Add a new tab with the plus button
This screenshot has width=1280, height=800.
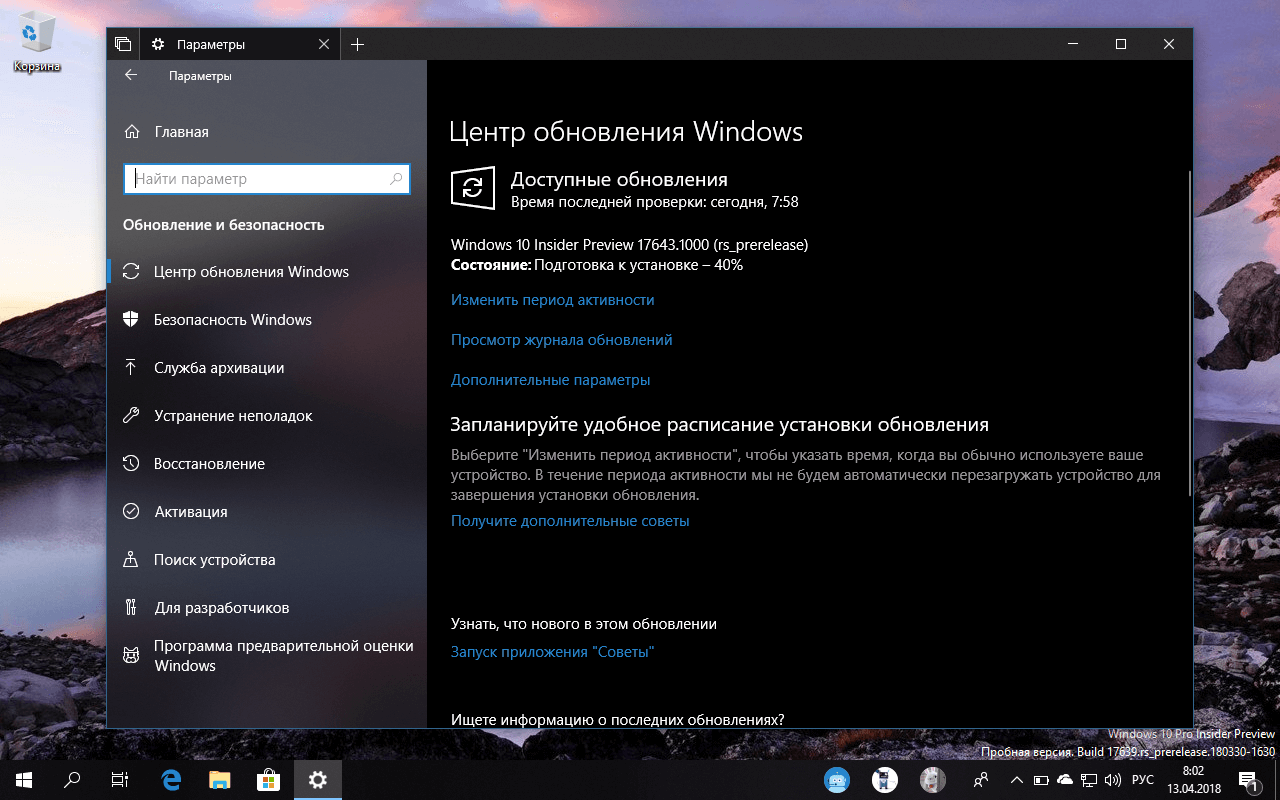tap(358, 44)
